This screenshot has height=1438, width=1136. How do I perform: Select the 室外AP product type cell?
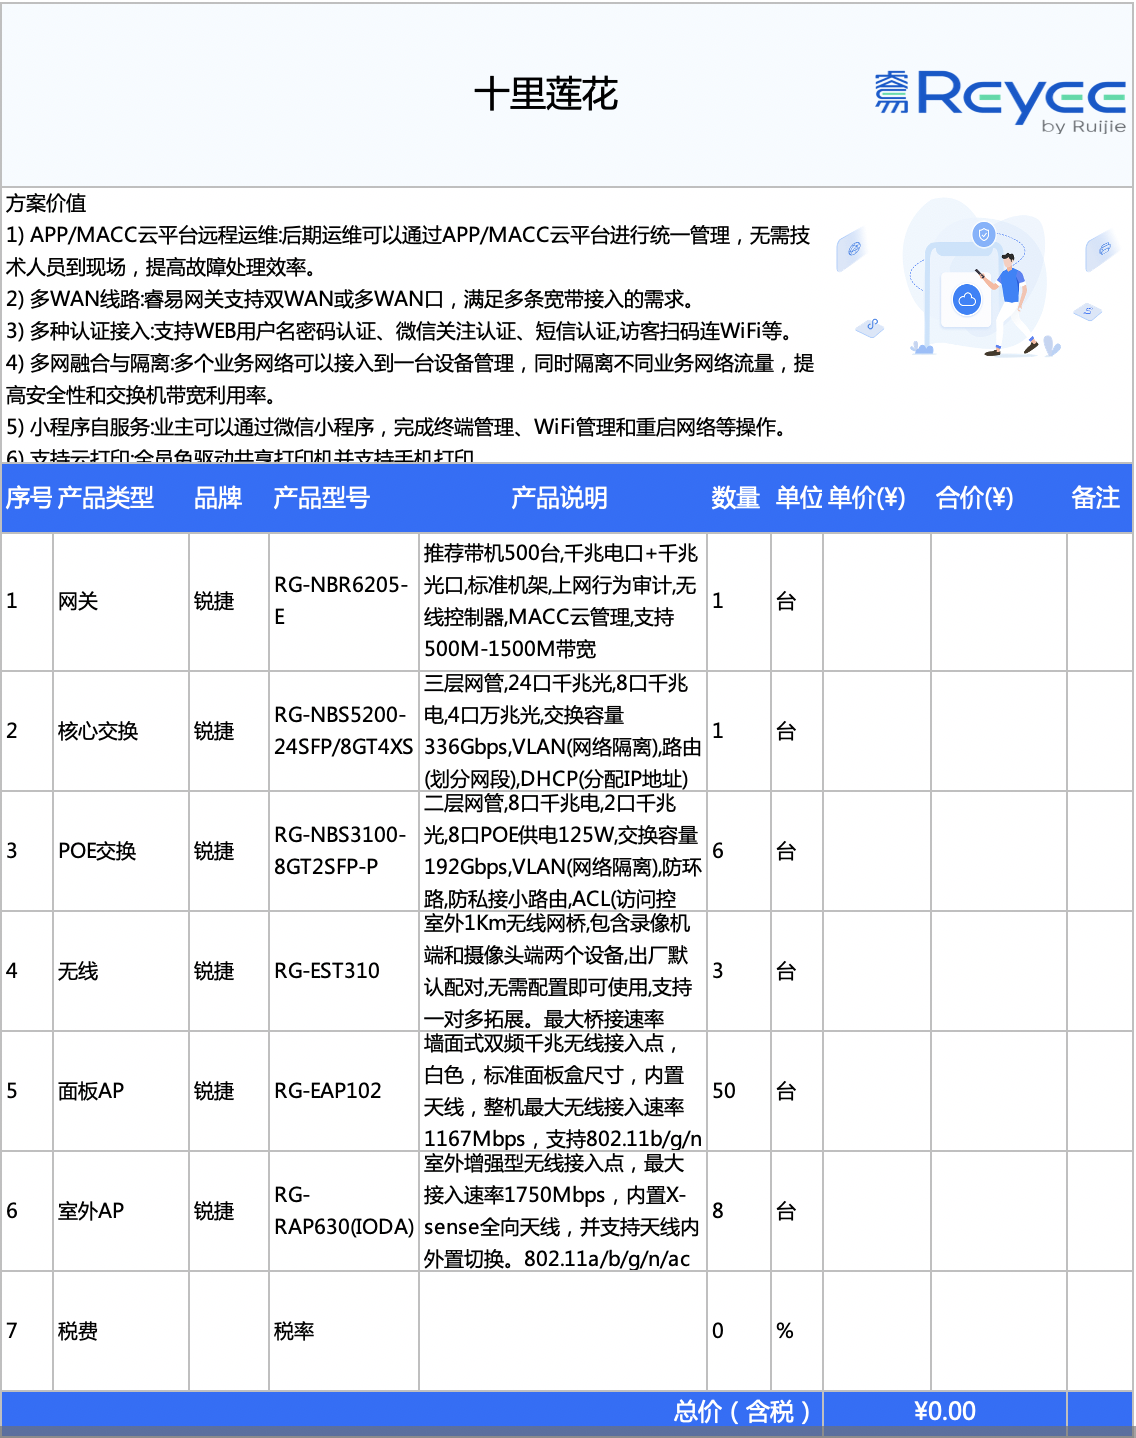pyautogui.click(x=121, y=1211)
